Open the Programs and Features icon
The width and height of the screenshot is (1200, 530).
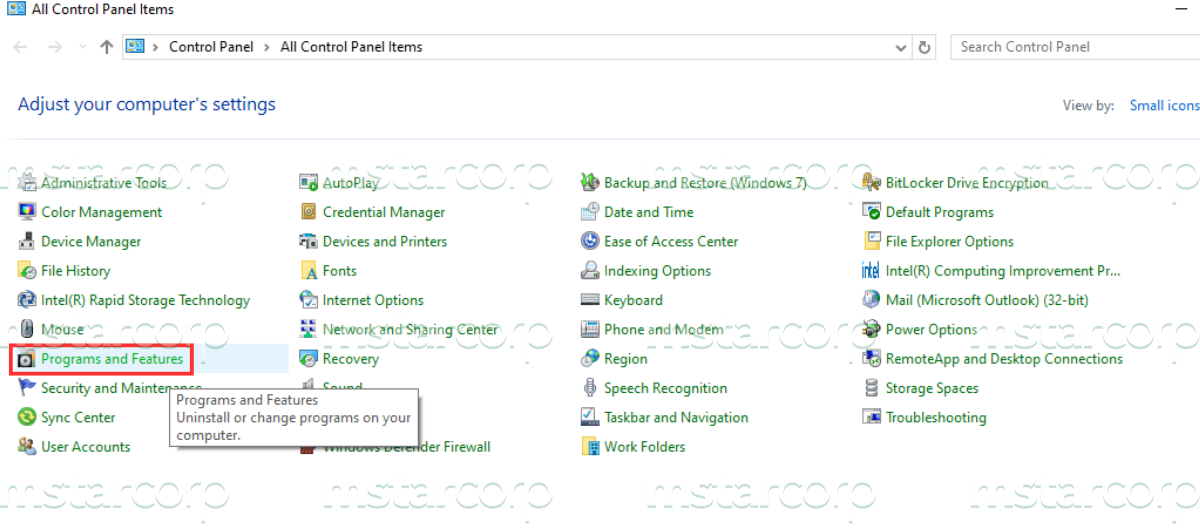[x=27, y=359]
